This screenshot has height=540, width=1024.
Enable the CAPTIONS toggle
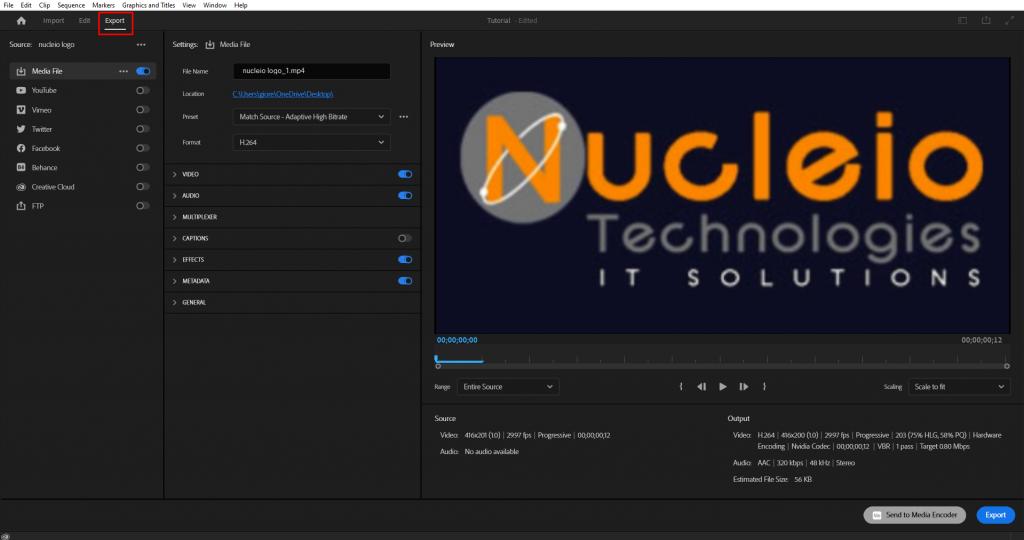[x=405, y=238]
